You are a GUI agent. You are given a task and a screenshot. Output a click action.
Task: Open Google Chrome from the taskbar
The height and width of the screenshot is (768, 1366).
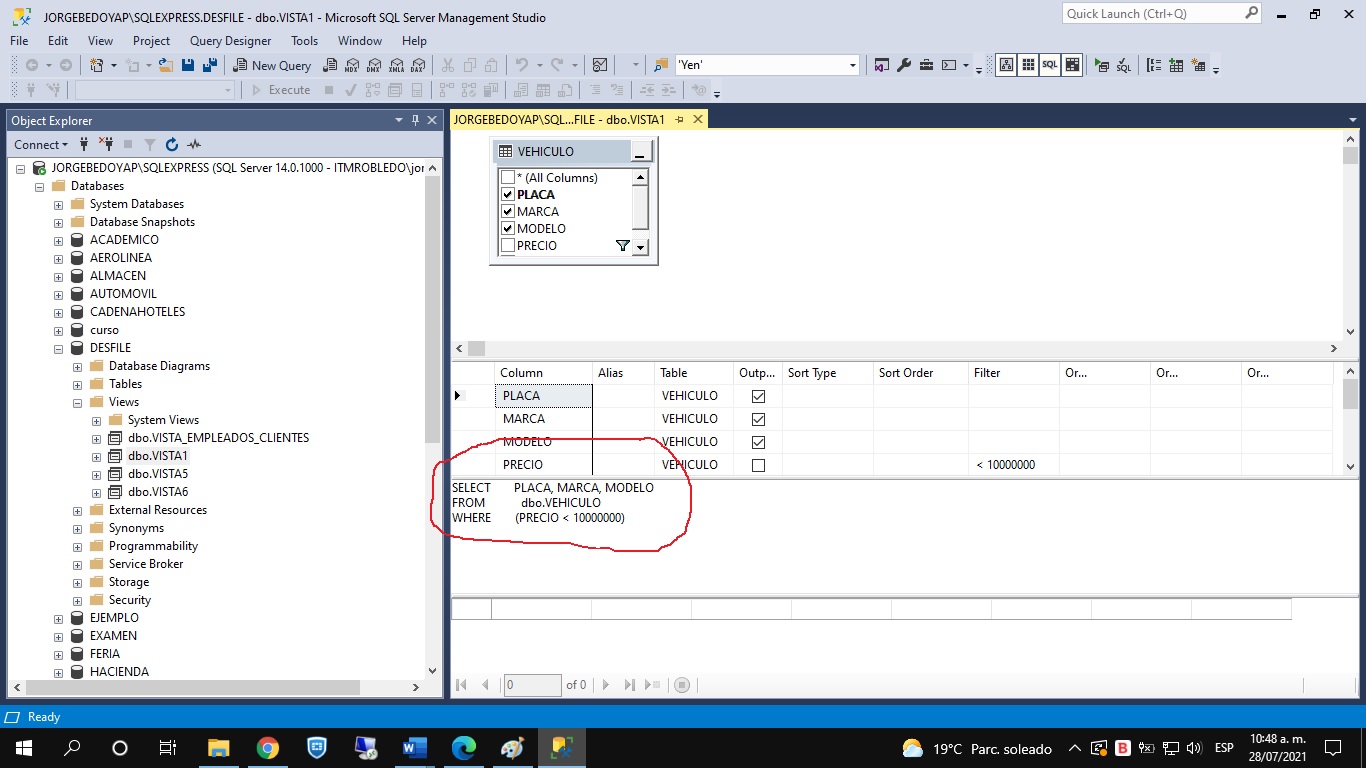coord(267,748)
